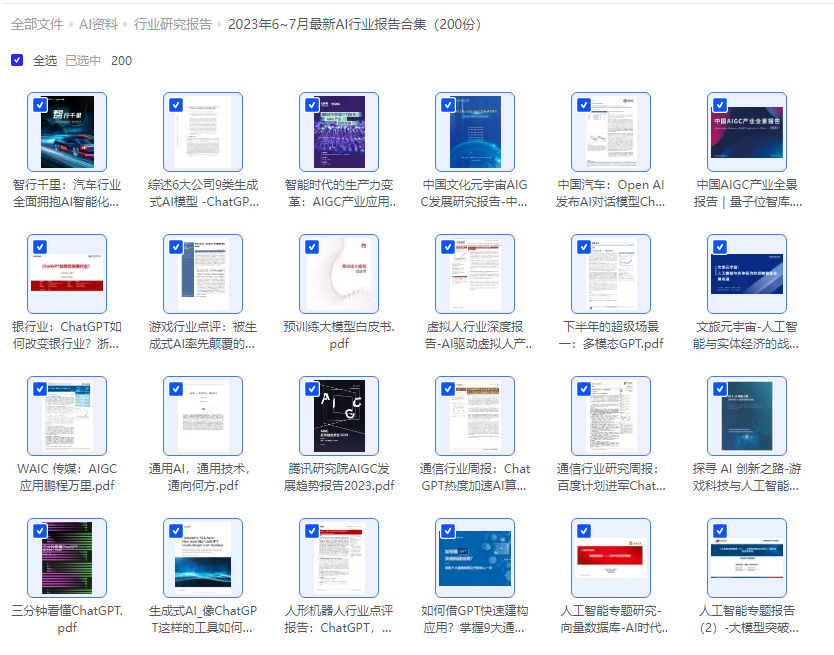This screenshot has width=834, height=655.
Task: Click file name 通用AI，通用技术，通向何方.pdf
Action: tap(200, 477)
